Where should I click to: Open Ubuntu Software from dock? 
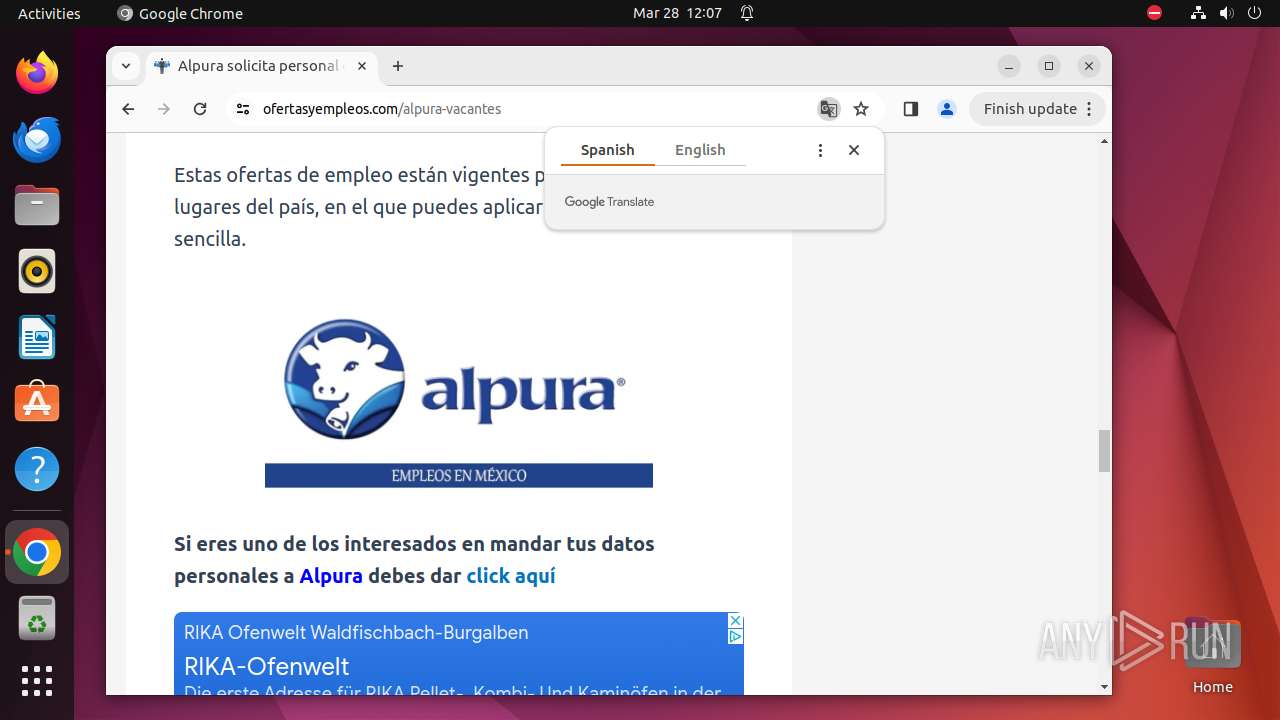pos(37,403)
